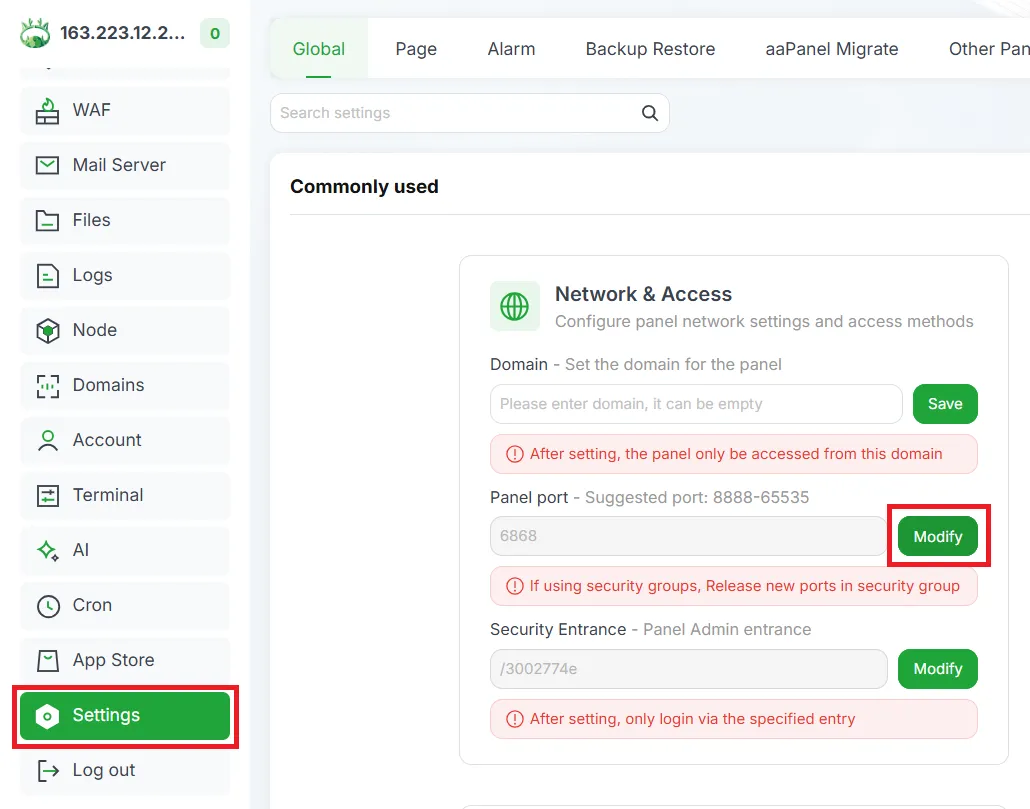Select the Node cube icon
Image resolution: width=1030 pixels, height=809 pixels.
[47, 330]
